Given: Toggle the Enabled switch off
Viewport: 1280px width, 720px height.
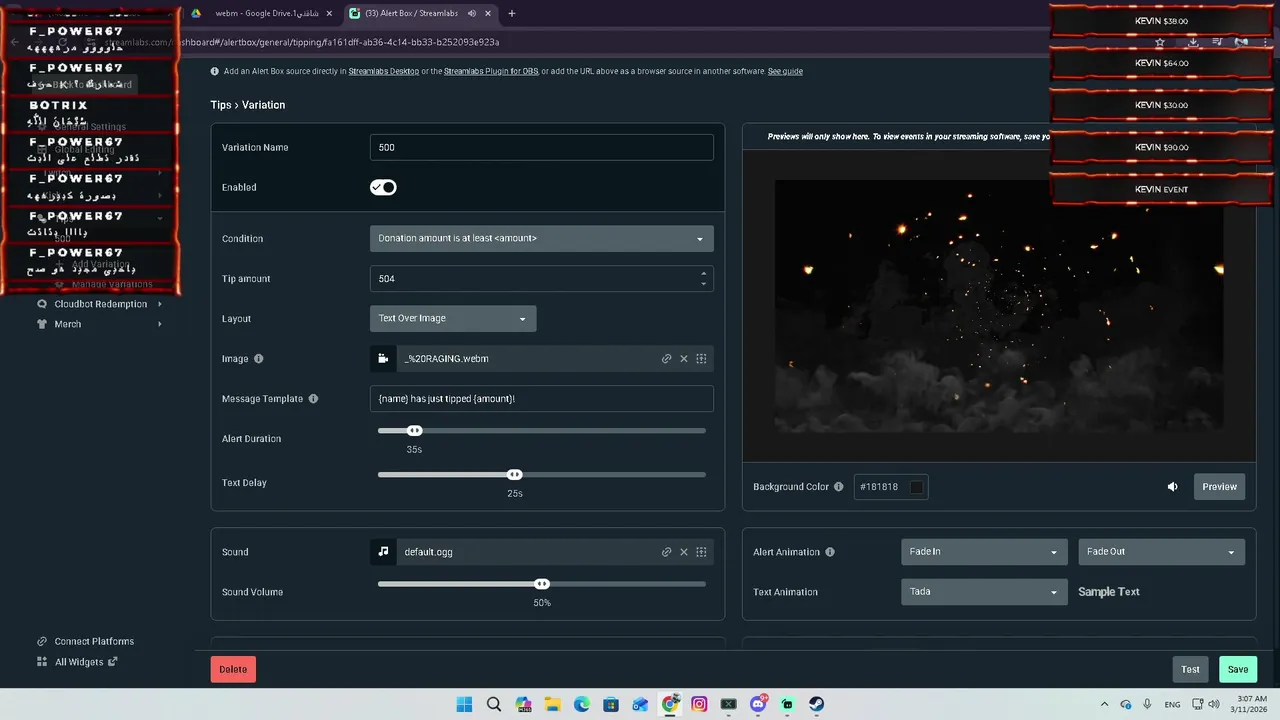Looking at the screenshot, I should pos(383,187).
